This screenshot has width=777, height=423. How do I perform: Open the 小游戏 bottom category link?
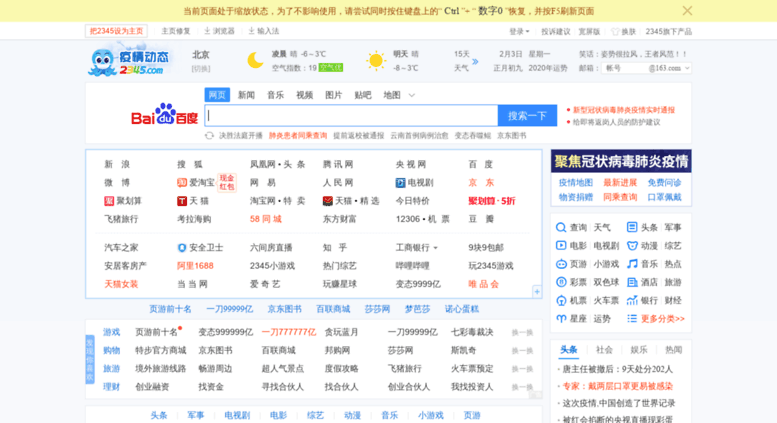(431, 415)
